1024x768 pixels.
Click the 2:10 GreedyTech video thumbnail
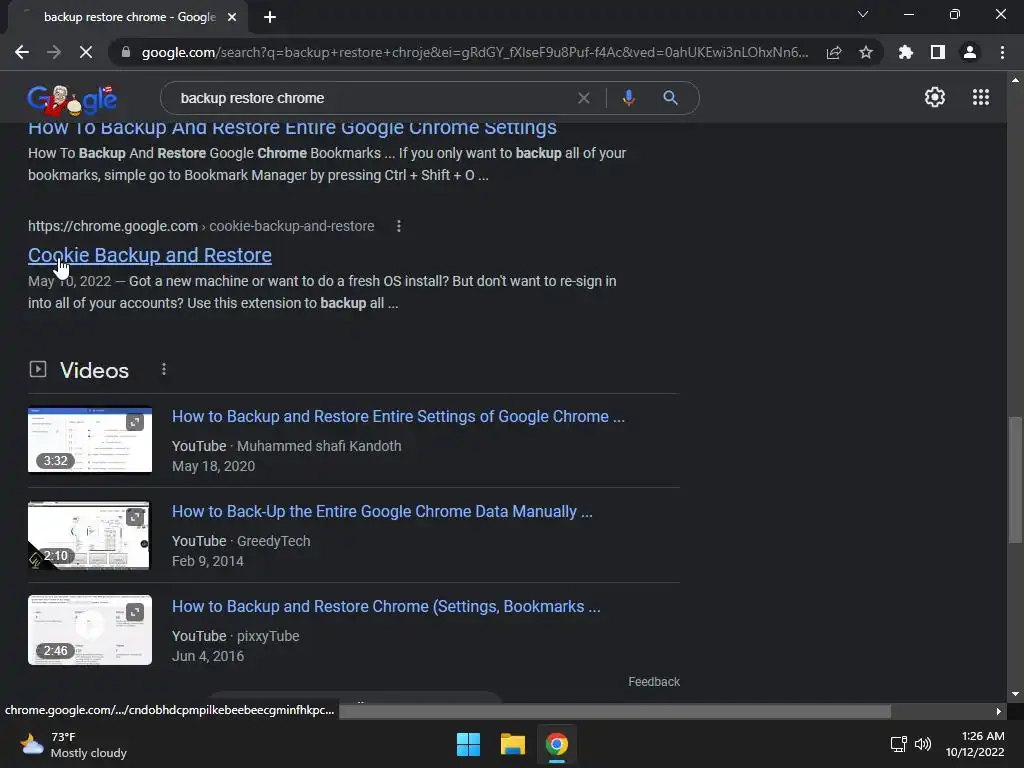tap(89, 535)
